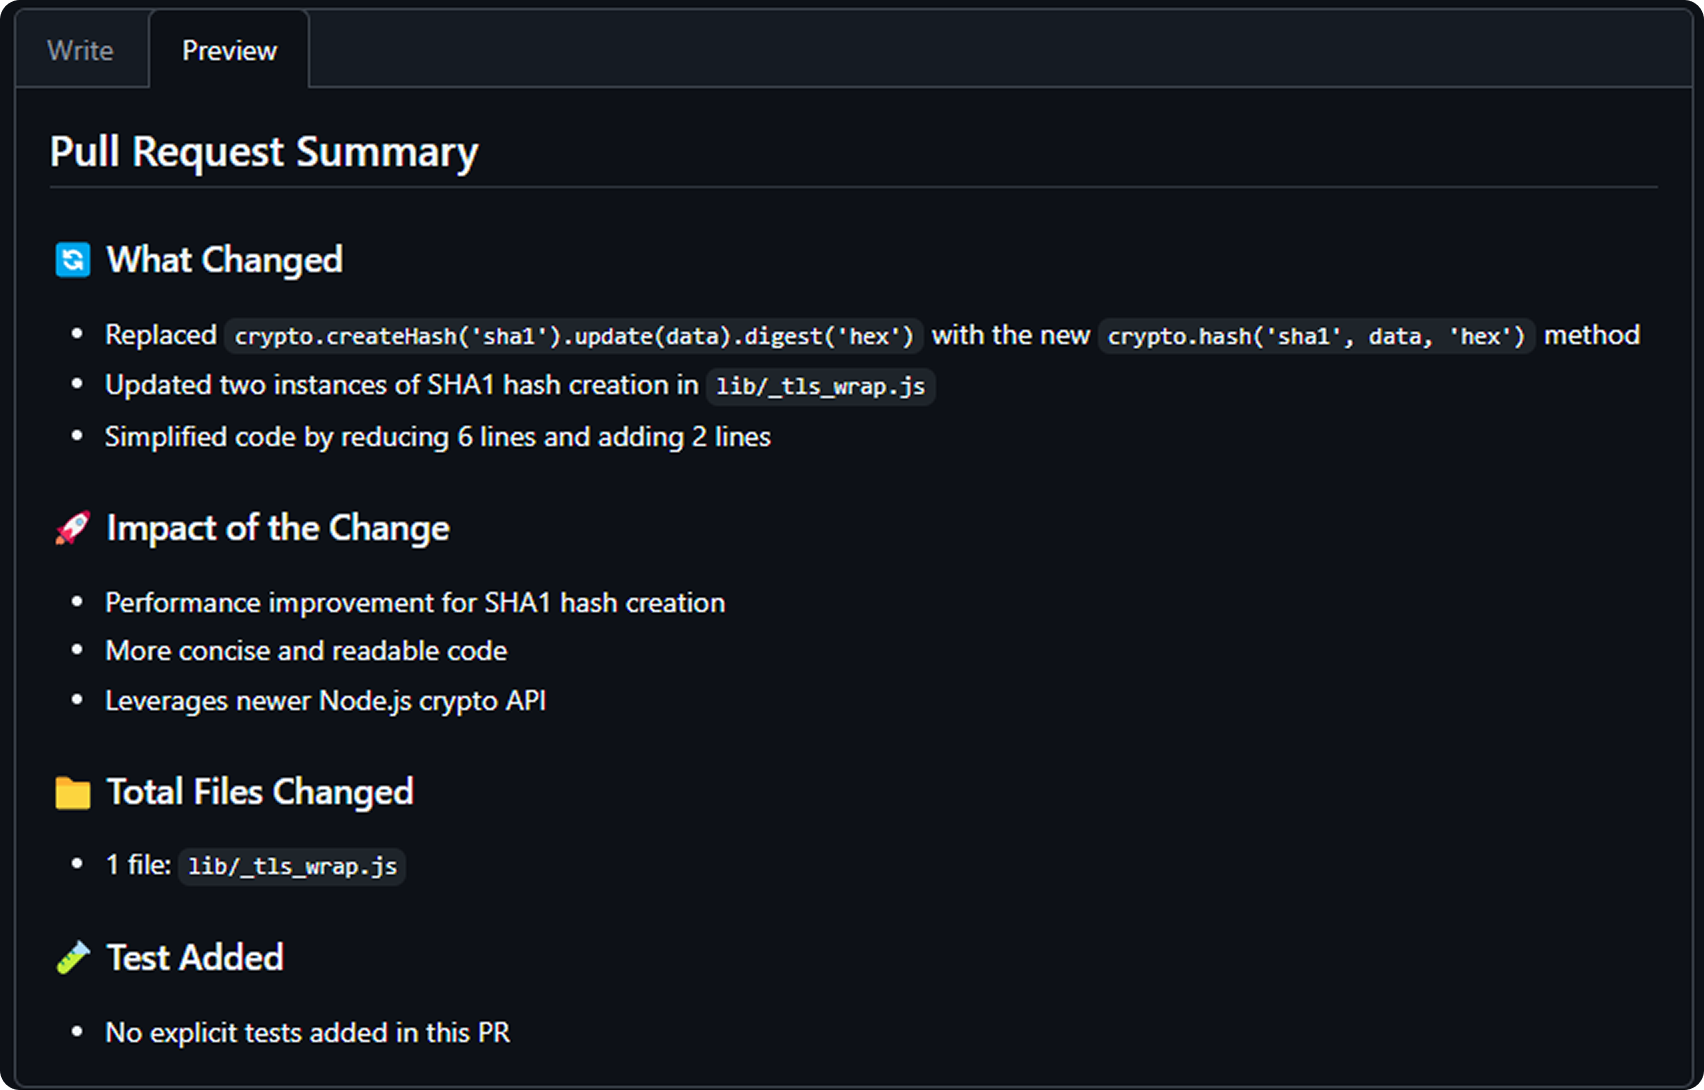Click the crypto.createHash('sha1') inline code snippet
The height and width of the screenshot is (1090, 1704).
[x=574, y=336]
